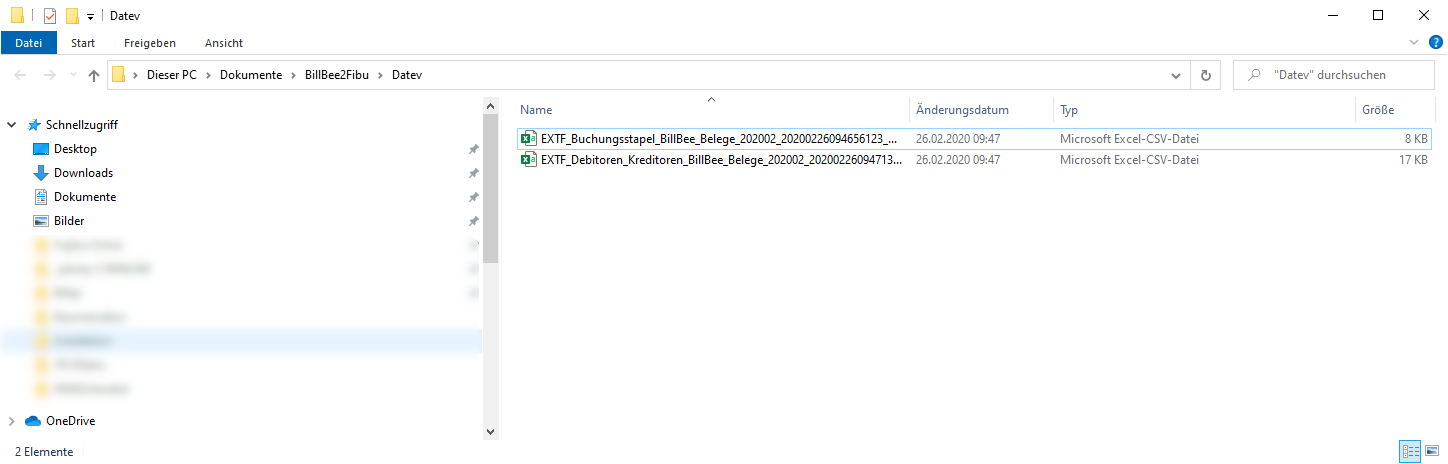Refresh the current folder view
Screen dimensions: 1448x464
click(x=1206, y=75)
